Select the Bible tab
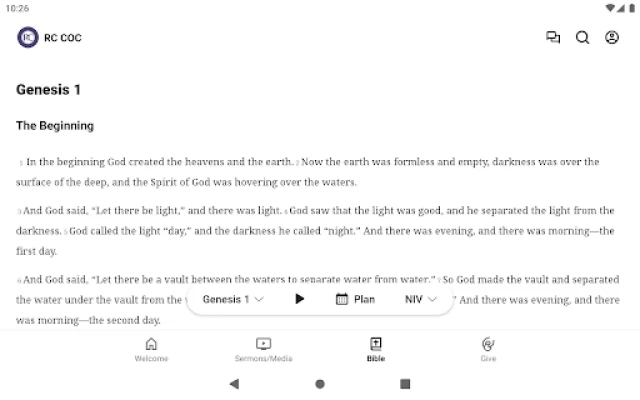Image resolution: width=640 pixels, height=400 pixels. point(376,350)
